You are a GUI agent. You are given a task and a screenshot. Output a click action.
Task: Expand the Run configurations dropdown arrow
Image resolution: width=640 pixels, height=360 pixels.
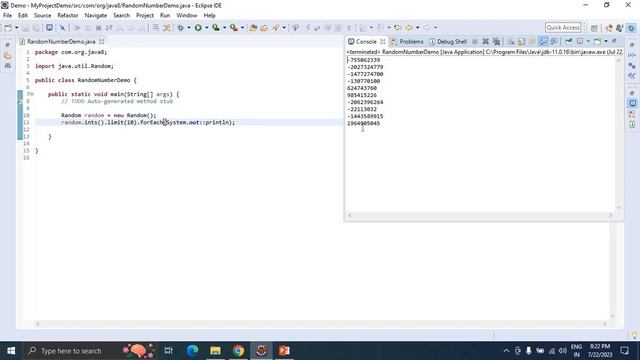point(207,28)
